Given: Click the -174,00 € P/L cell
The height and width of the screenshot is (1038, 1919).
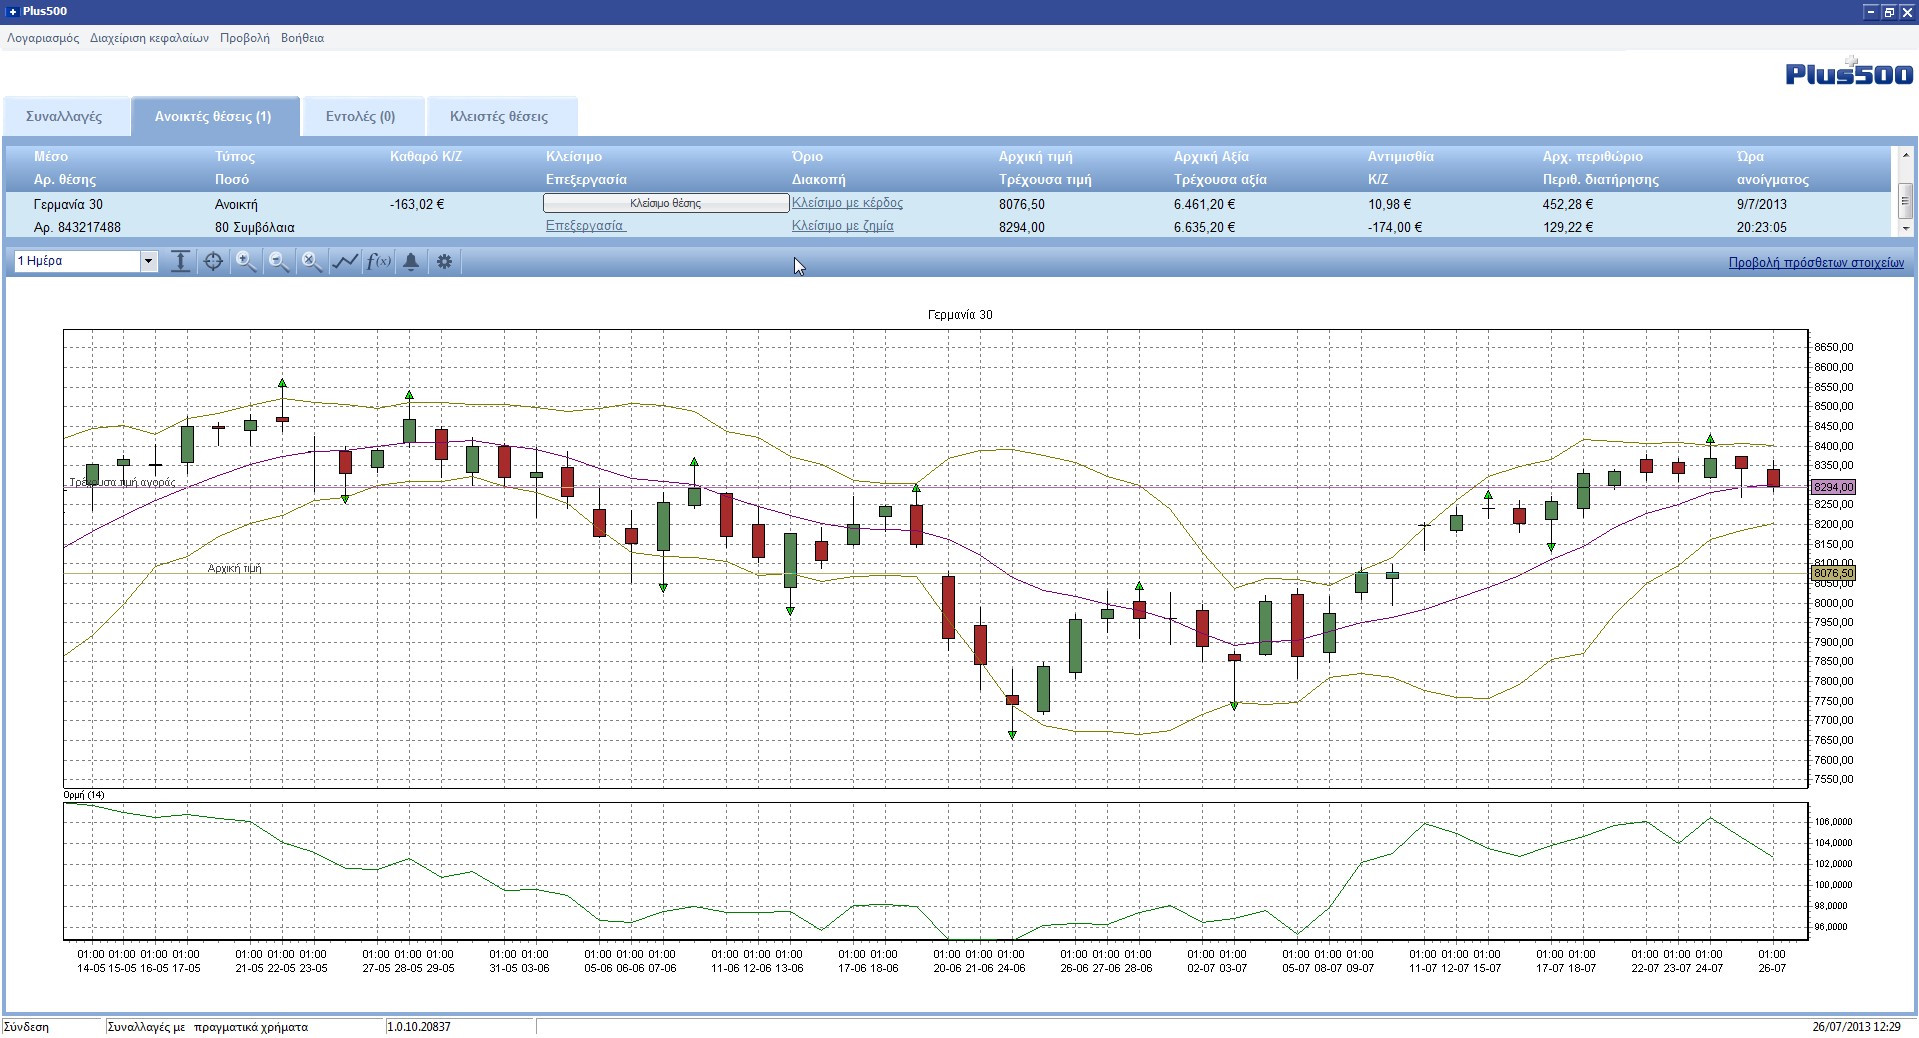Looking at the screenshot, I should (1396, 227).
